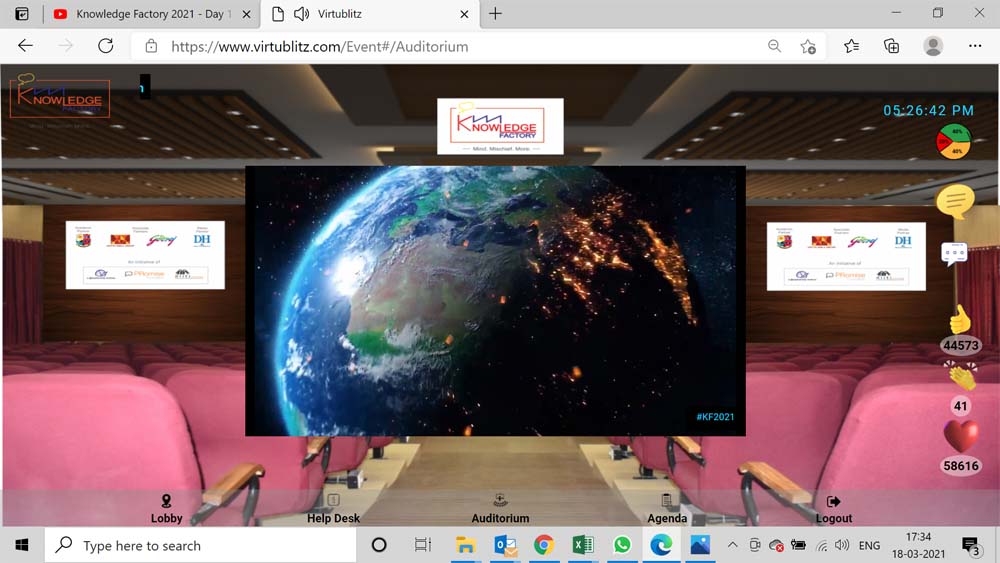
Task: Go to Lobby in bottom navigation
Action: [x=166, y=509]
